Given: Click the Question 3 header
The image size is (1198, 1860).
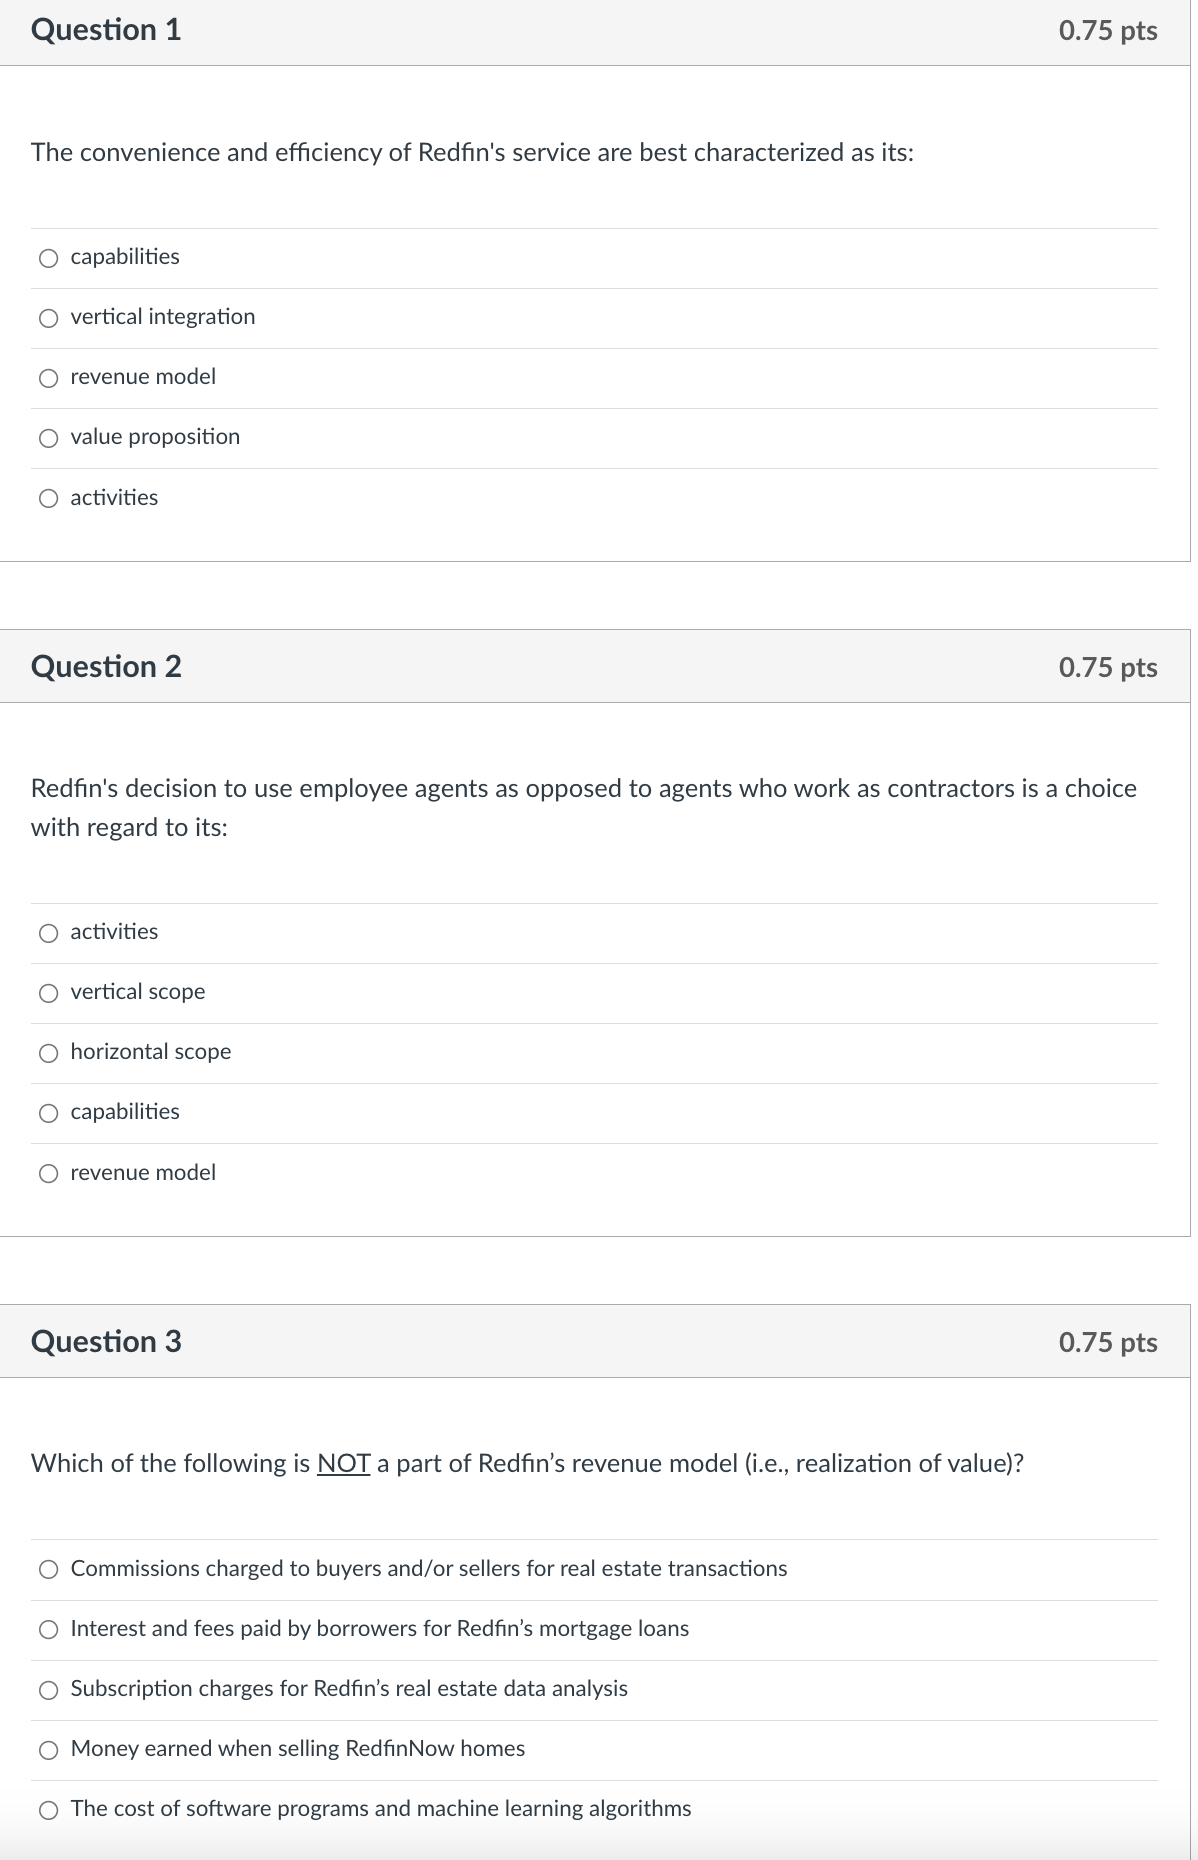Looking at the screenshot, I should coord(106,1342).
